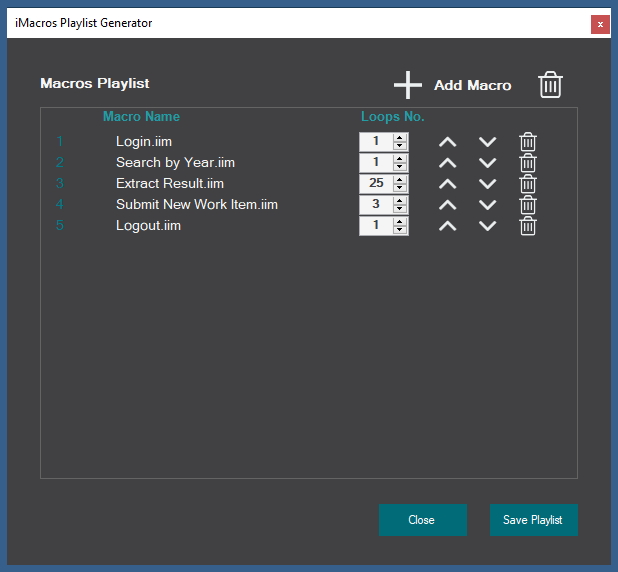Delete the Login.iim row
The image size is (618, 572).
coord(528,142)
